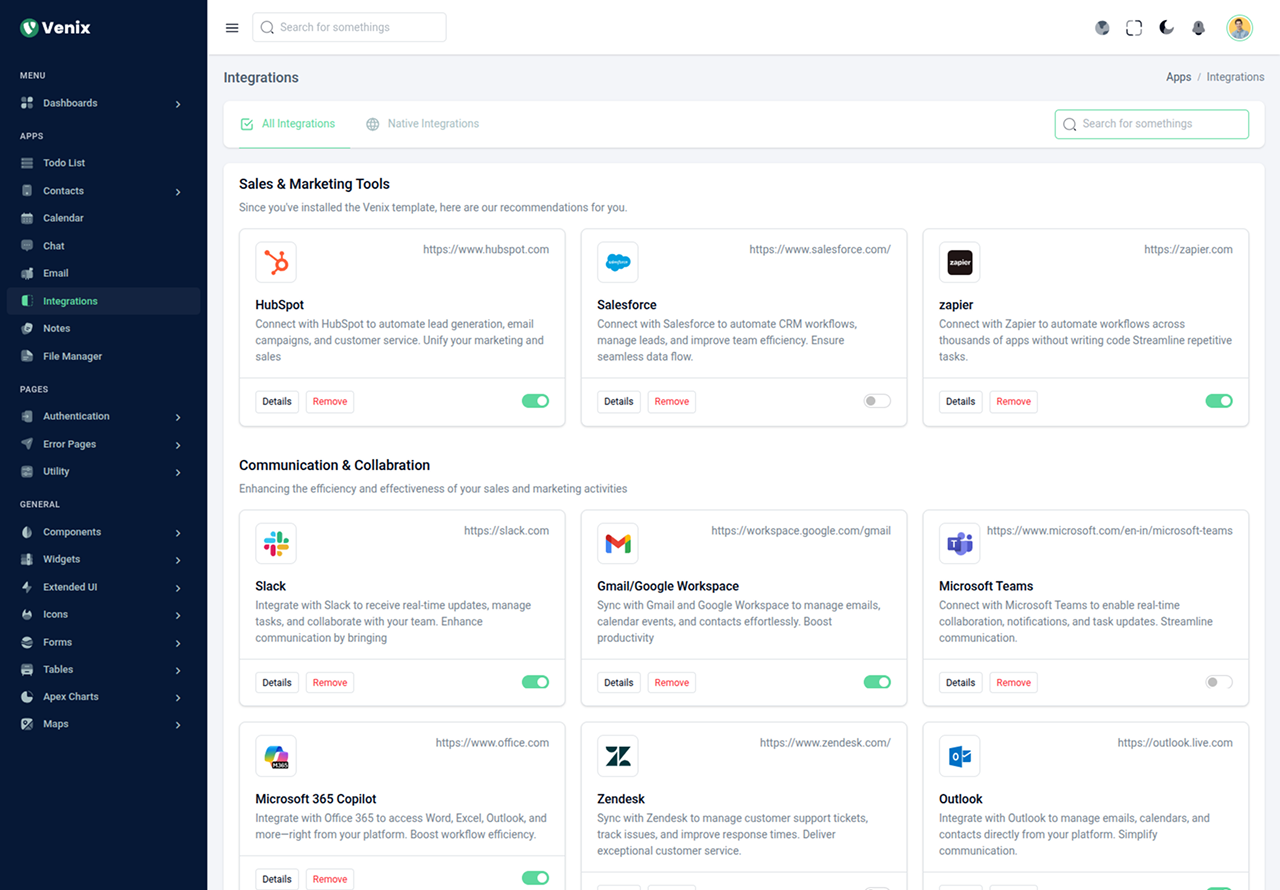
Task: Open the user profile avatar
Action: pos(1239,28)
